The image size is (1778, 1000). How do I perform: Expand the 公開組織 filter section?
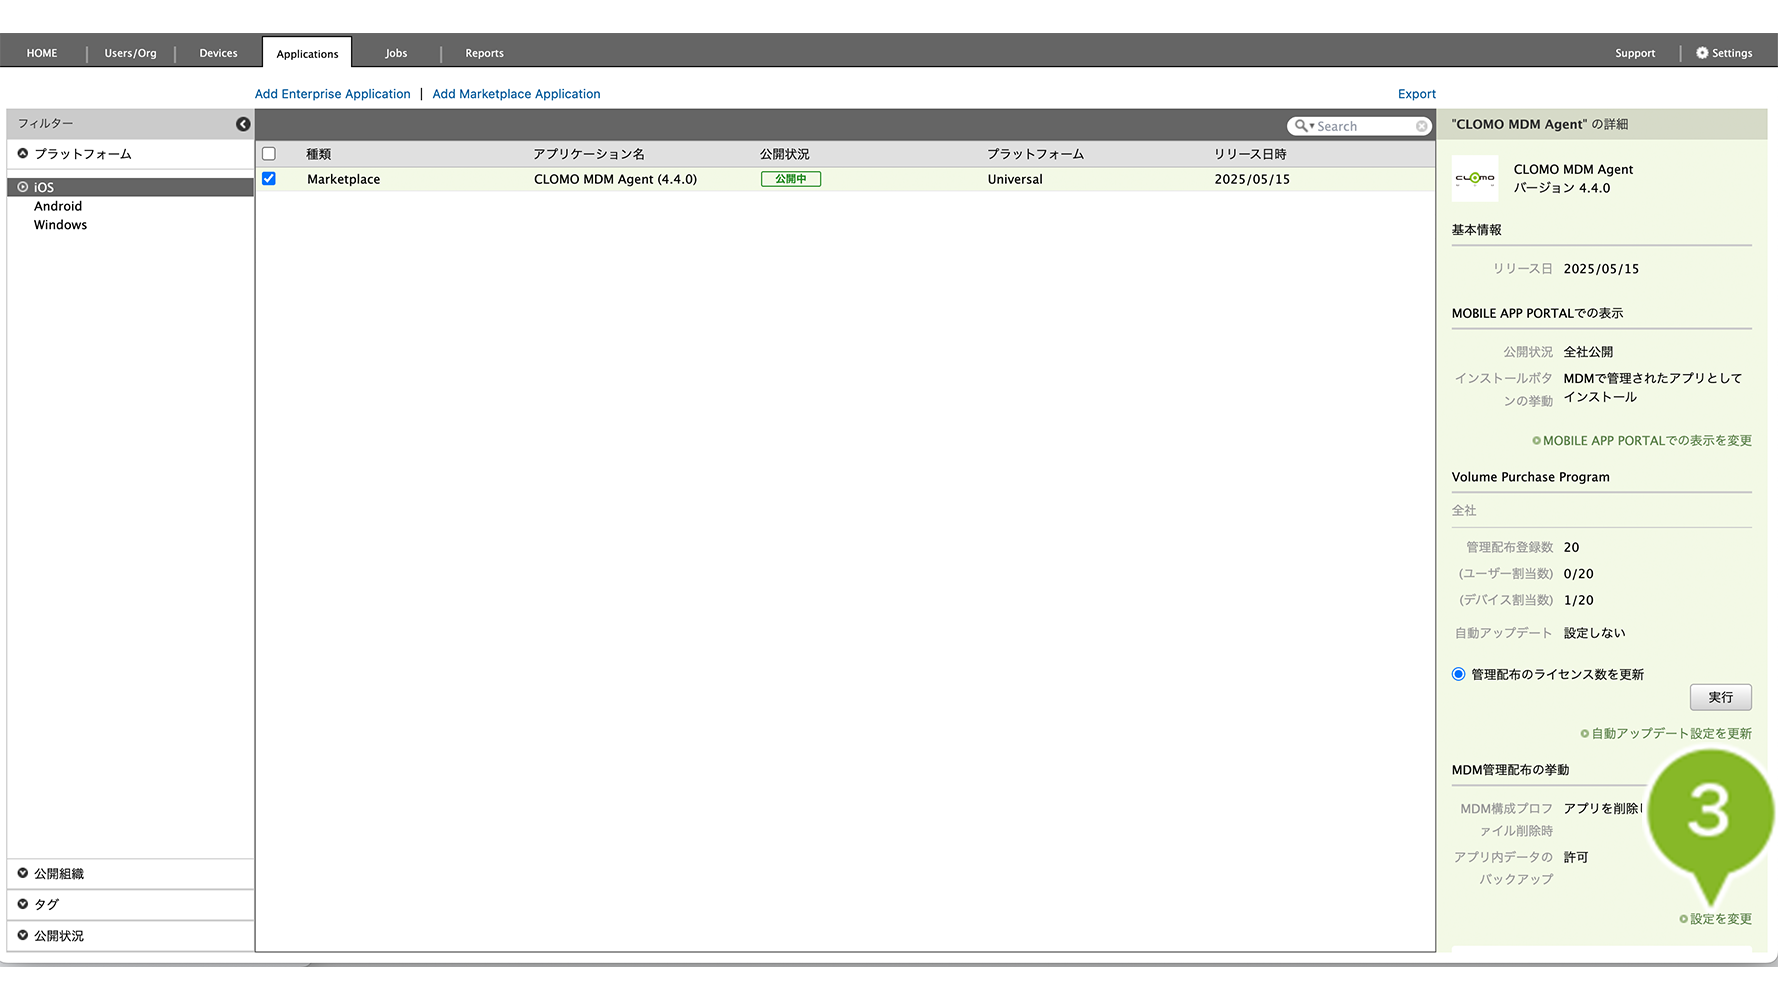point(23,873)
